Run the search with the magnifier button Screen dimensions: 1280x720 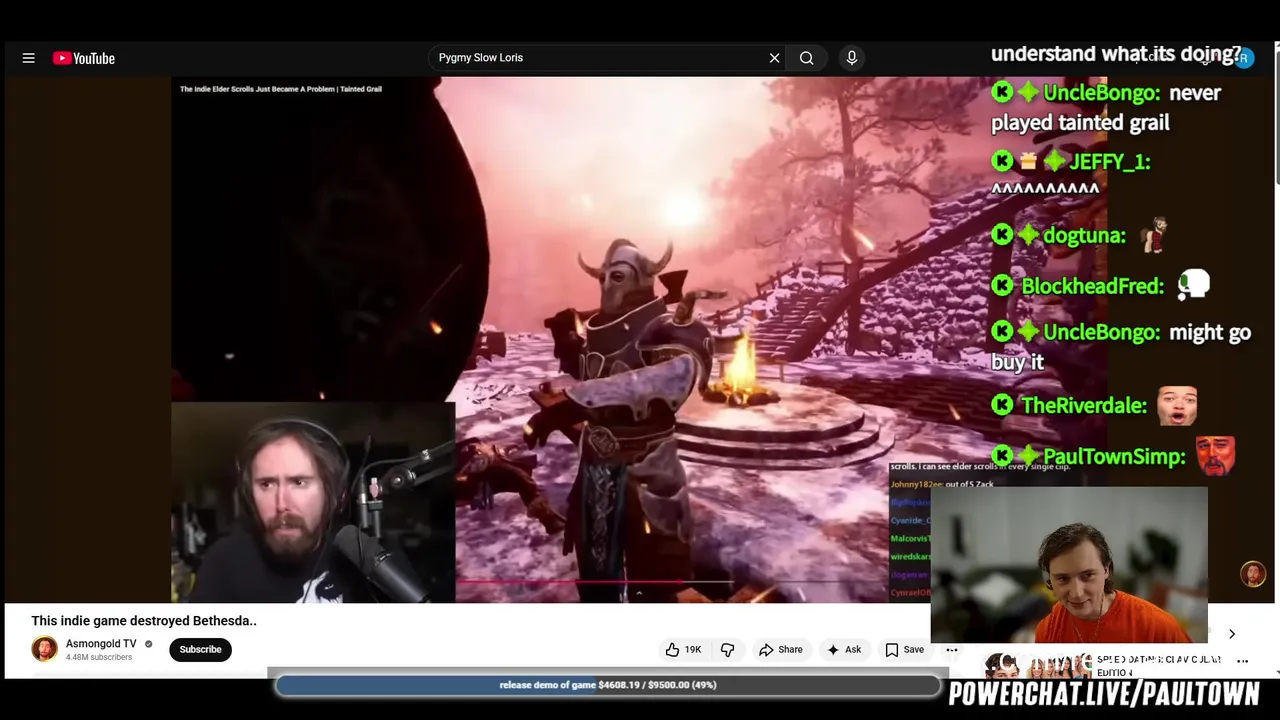click(806, 58)
